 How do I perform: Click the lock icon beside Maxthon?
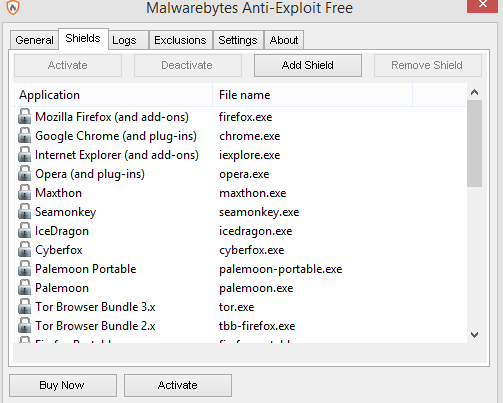(x=24, y=192)
